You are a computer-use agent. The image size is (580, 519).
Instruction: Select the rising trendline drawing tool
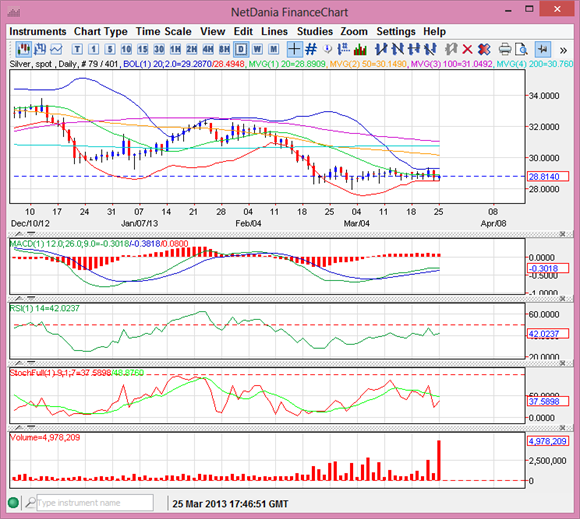click(x=381, y=49)
